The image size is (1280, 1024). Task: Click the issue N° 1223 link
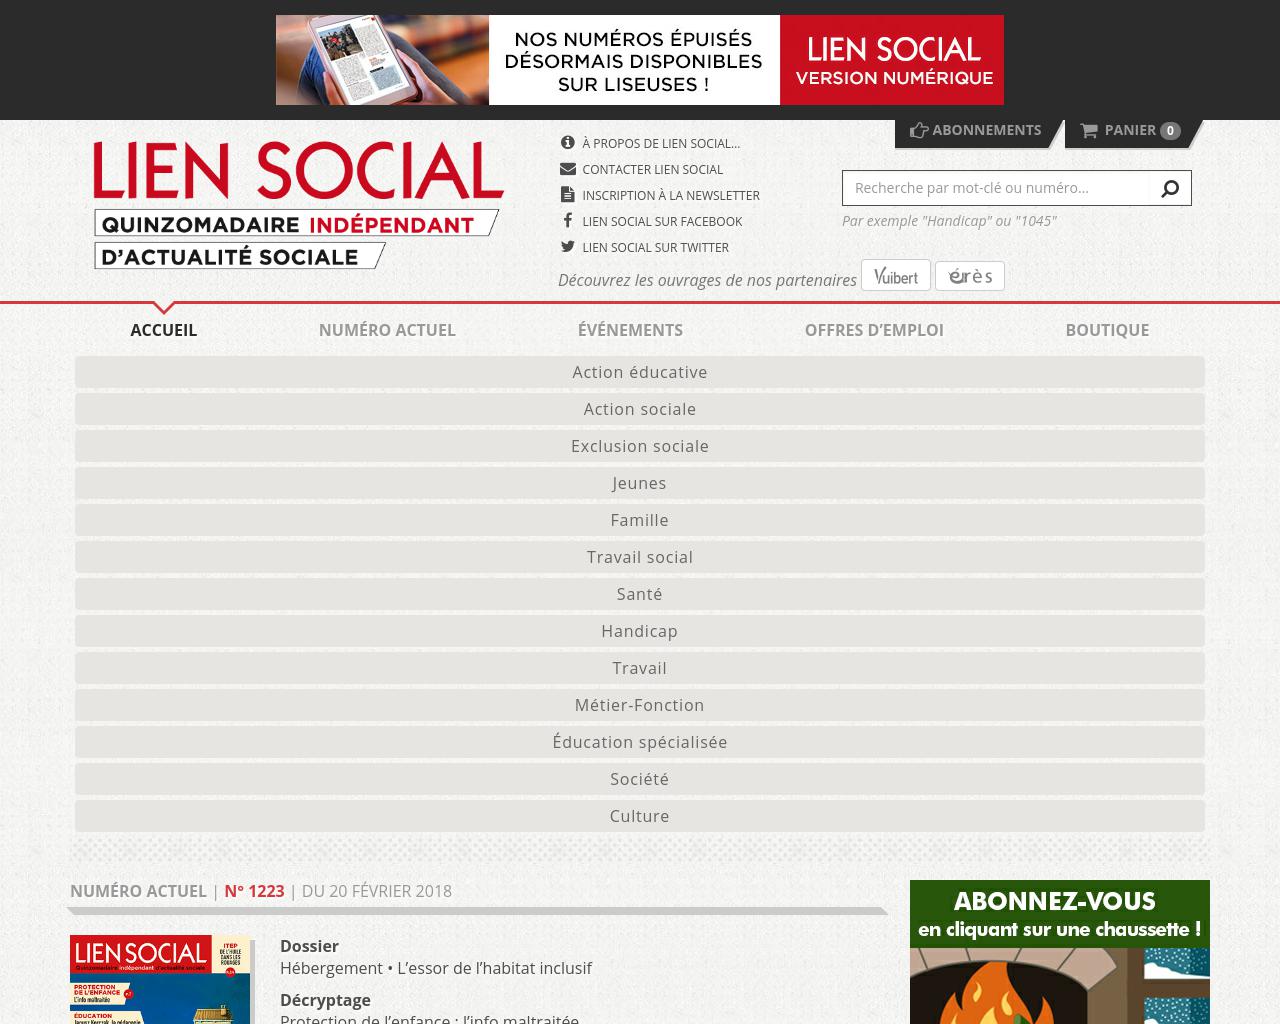254,891
